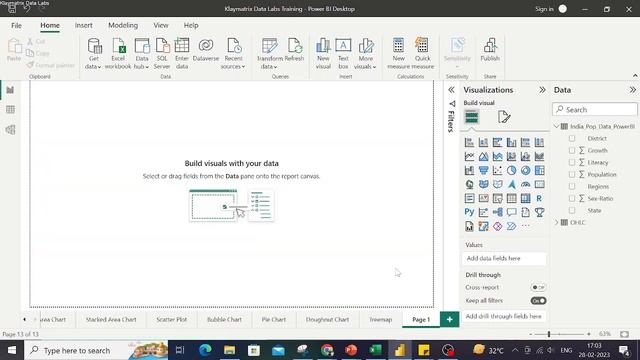This screenshot has width=640, height=360.
Task: Collapse the ribbon with the caret
Action: pos(635,76)
